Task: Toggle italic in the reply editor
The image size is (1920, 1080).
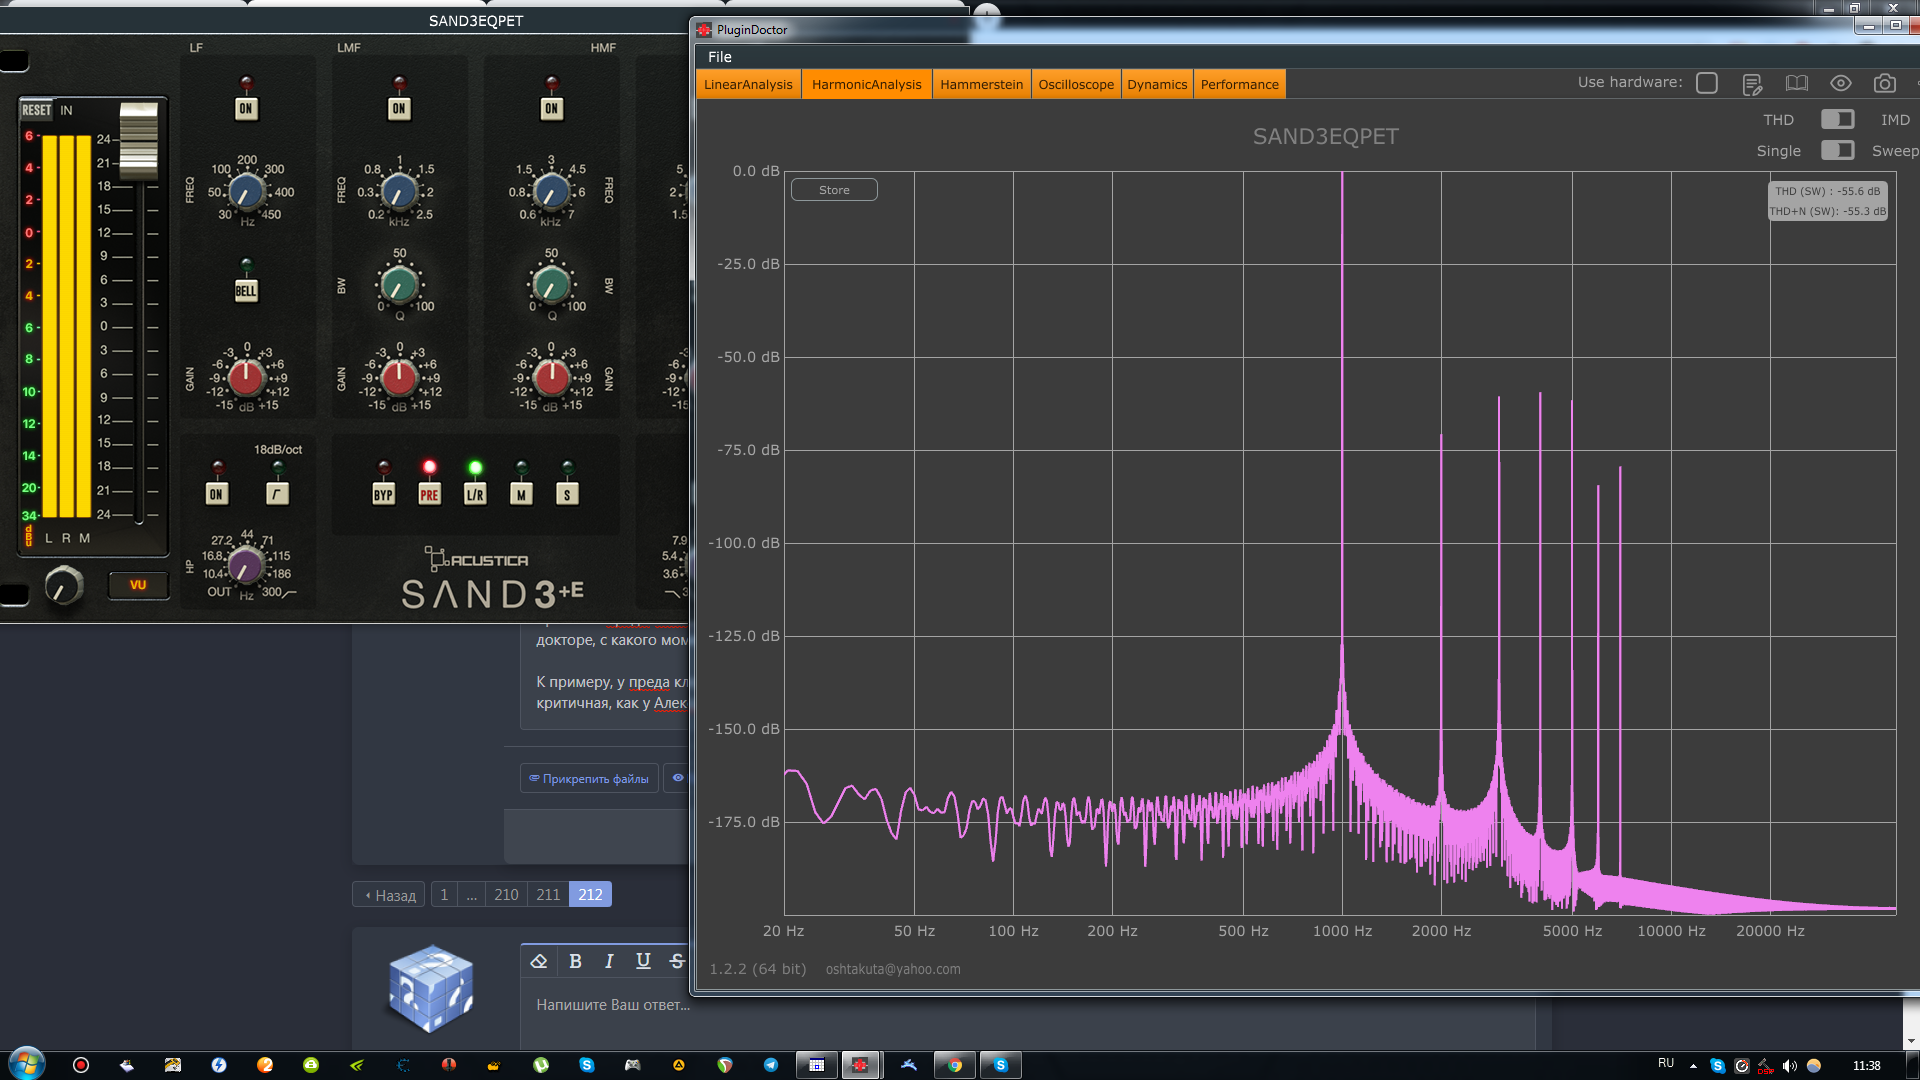Action: coord(609,961)
